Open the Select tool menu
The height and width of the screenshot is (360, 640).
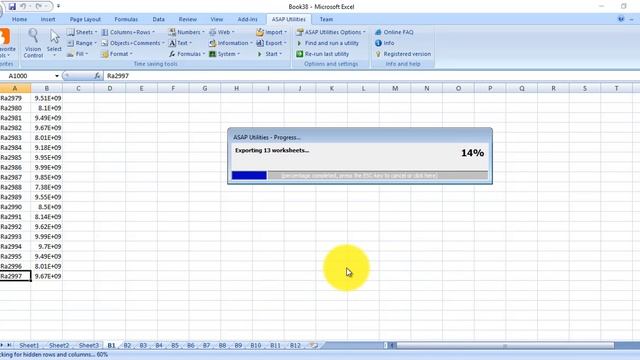(54, 43)
